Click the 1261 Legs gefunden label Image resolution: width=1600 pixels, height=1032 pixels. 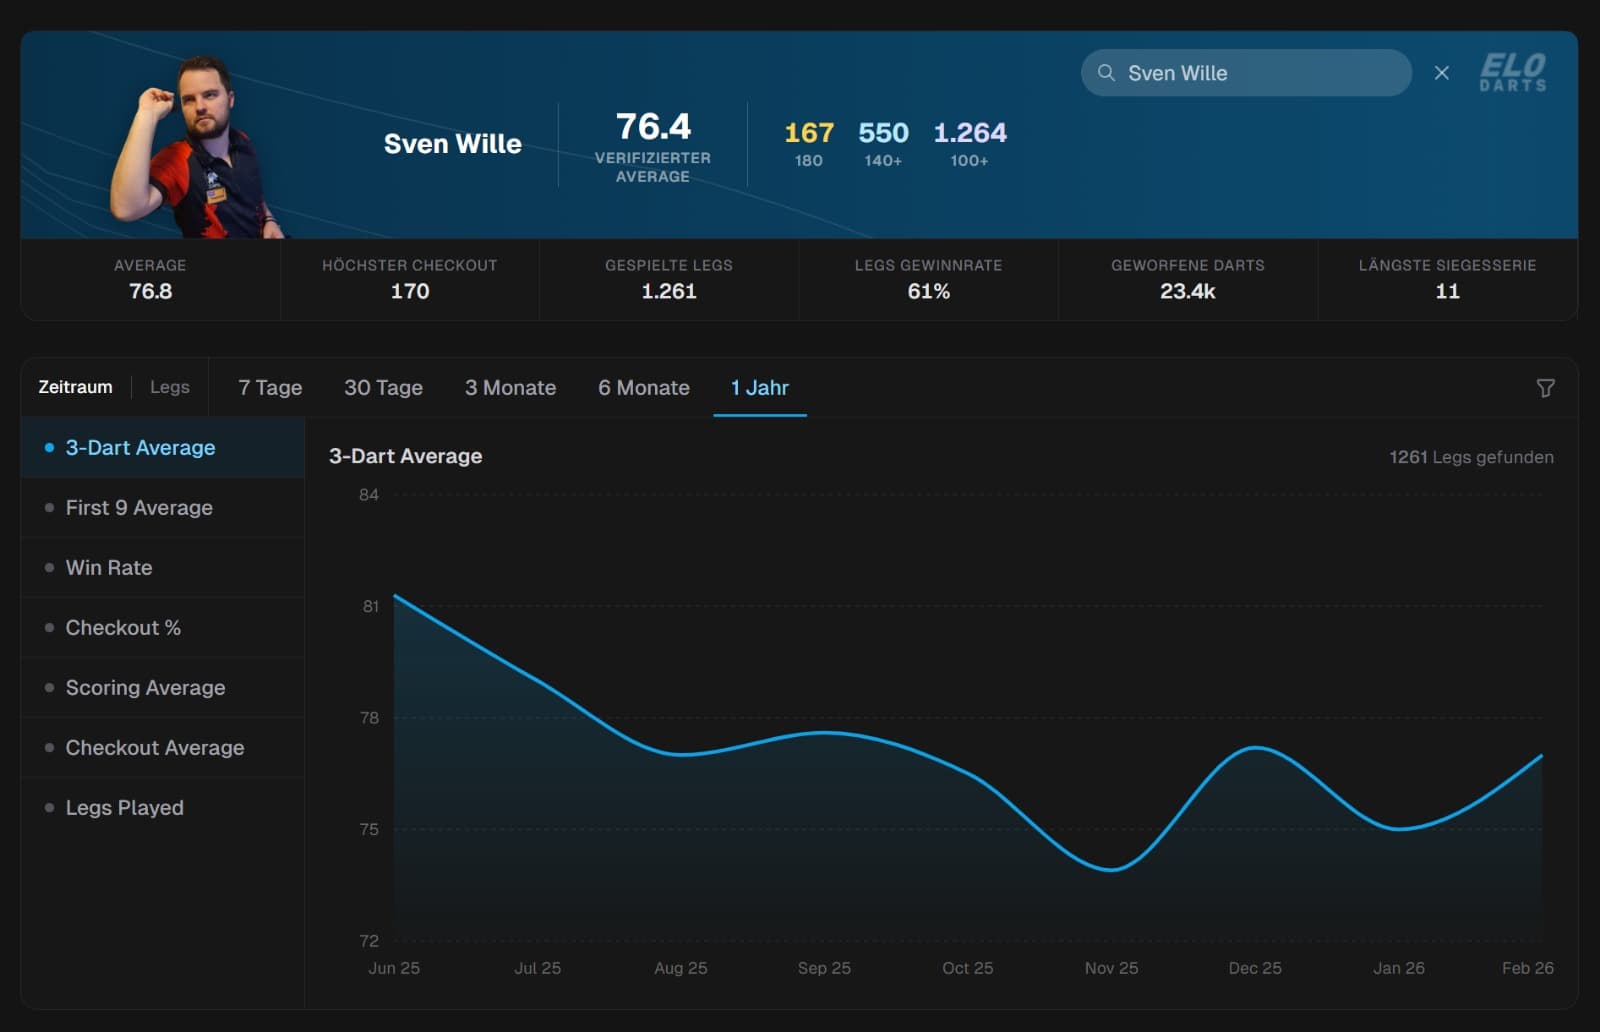pos(1469,457)
